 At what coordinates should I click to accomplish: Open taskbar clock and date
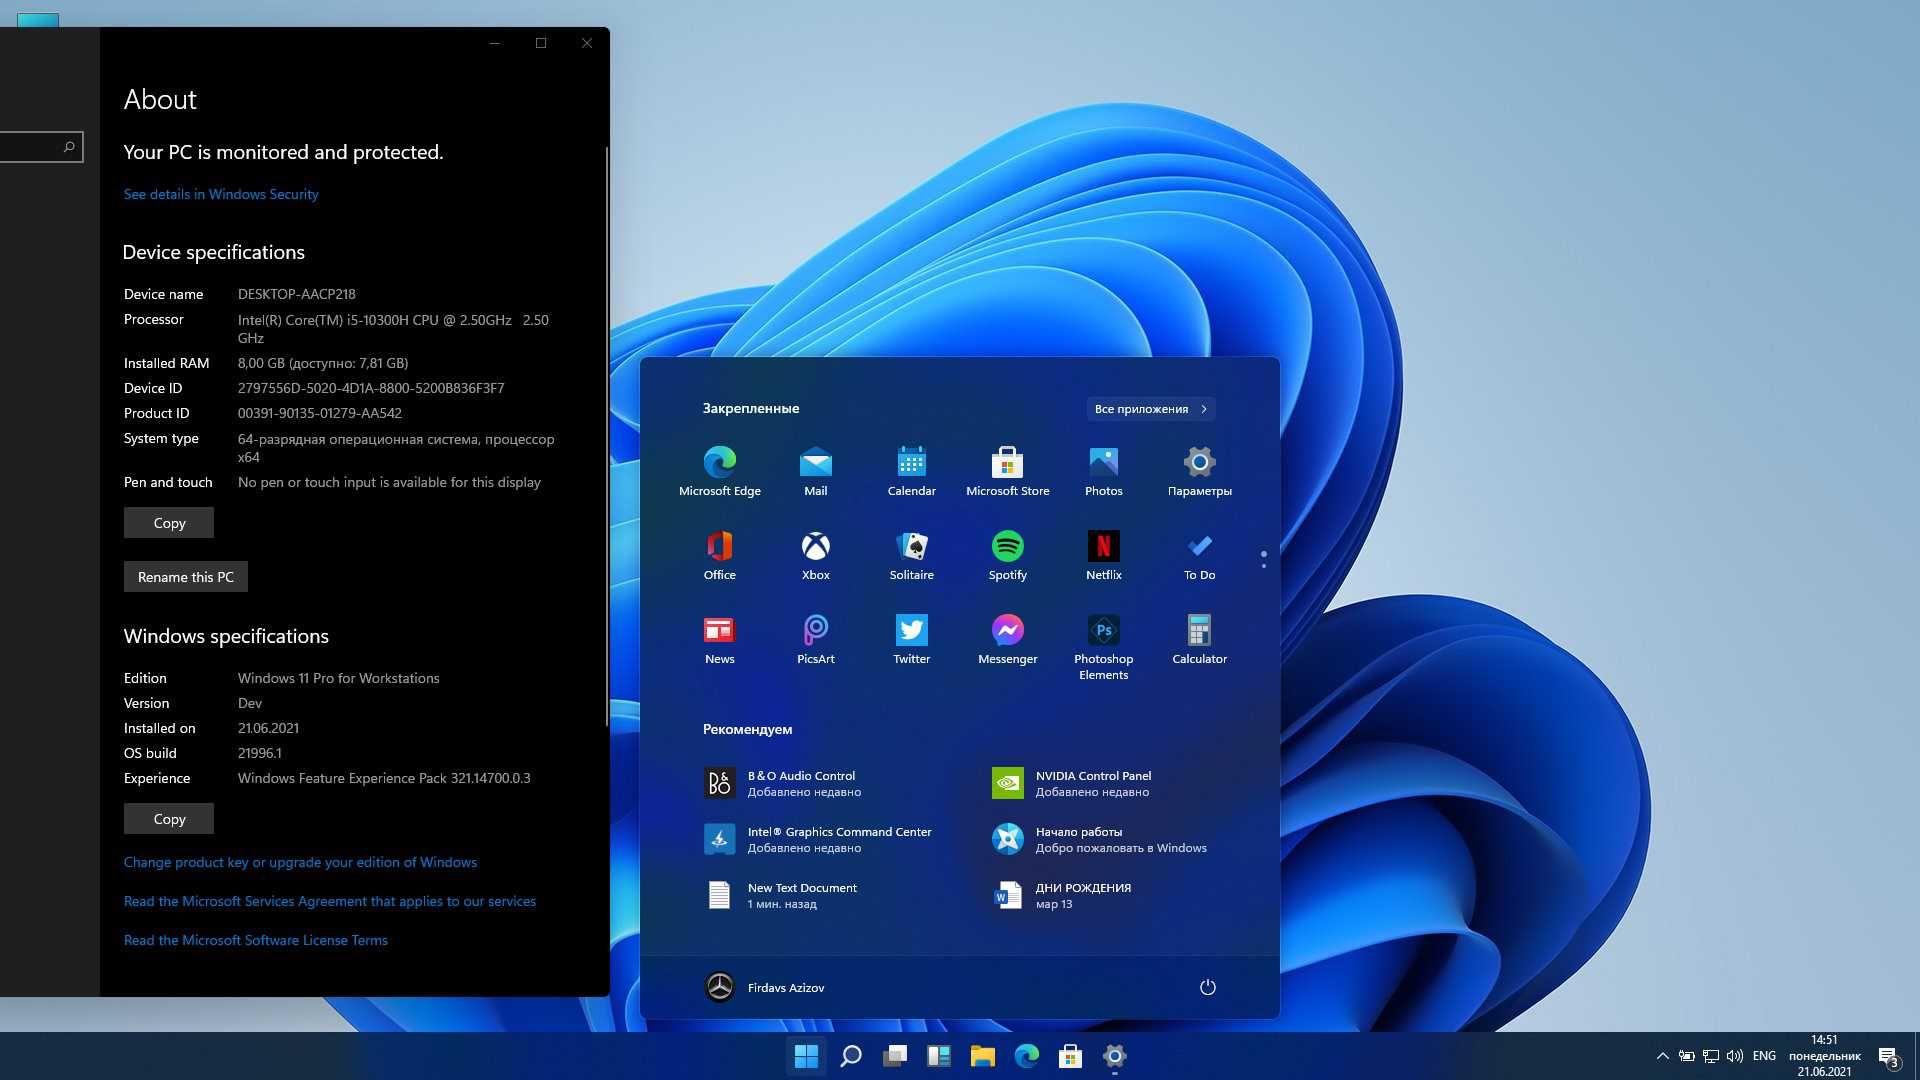[x=1824, y=1056]
